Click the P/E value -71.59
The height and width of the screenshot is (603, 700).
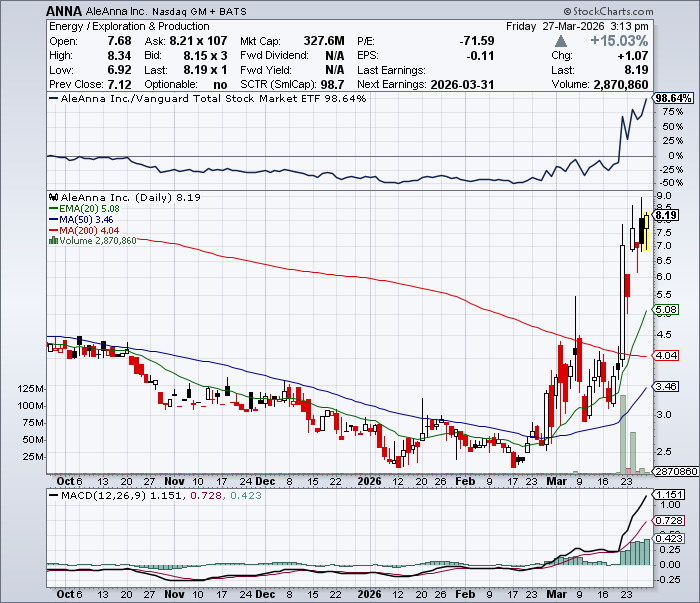(477, 41)
